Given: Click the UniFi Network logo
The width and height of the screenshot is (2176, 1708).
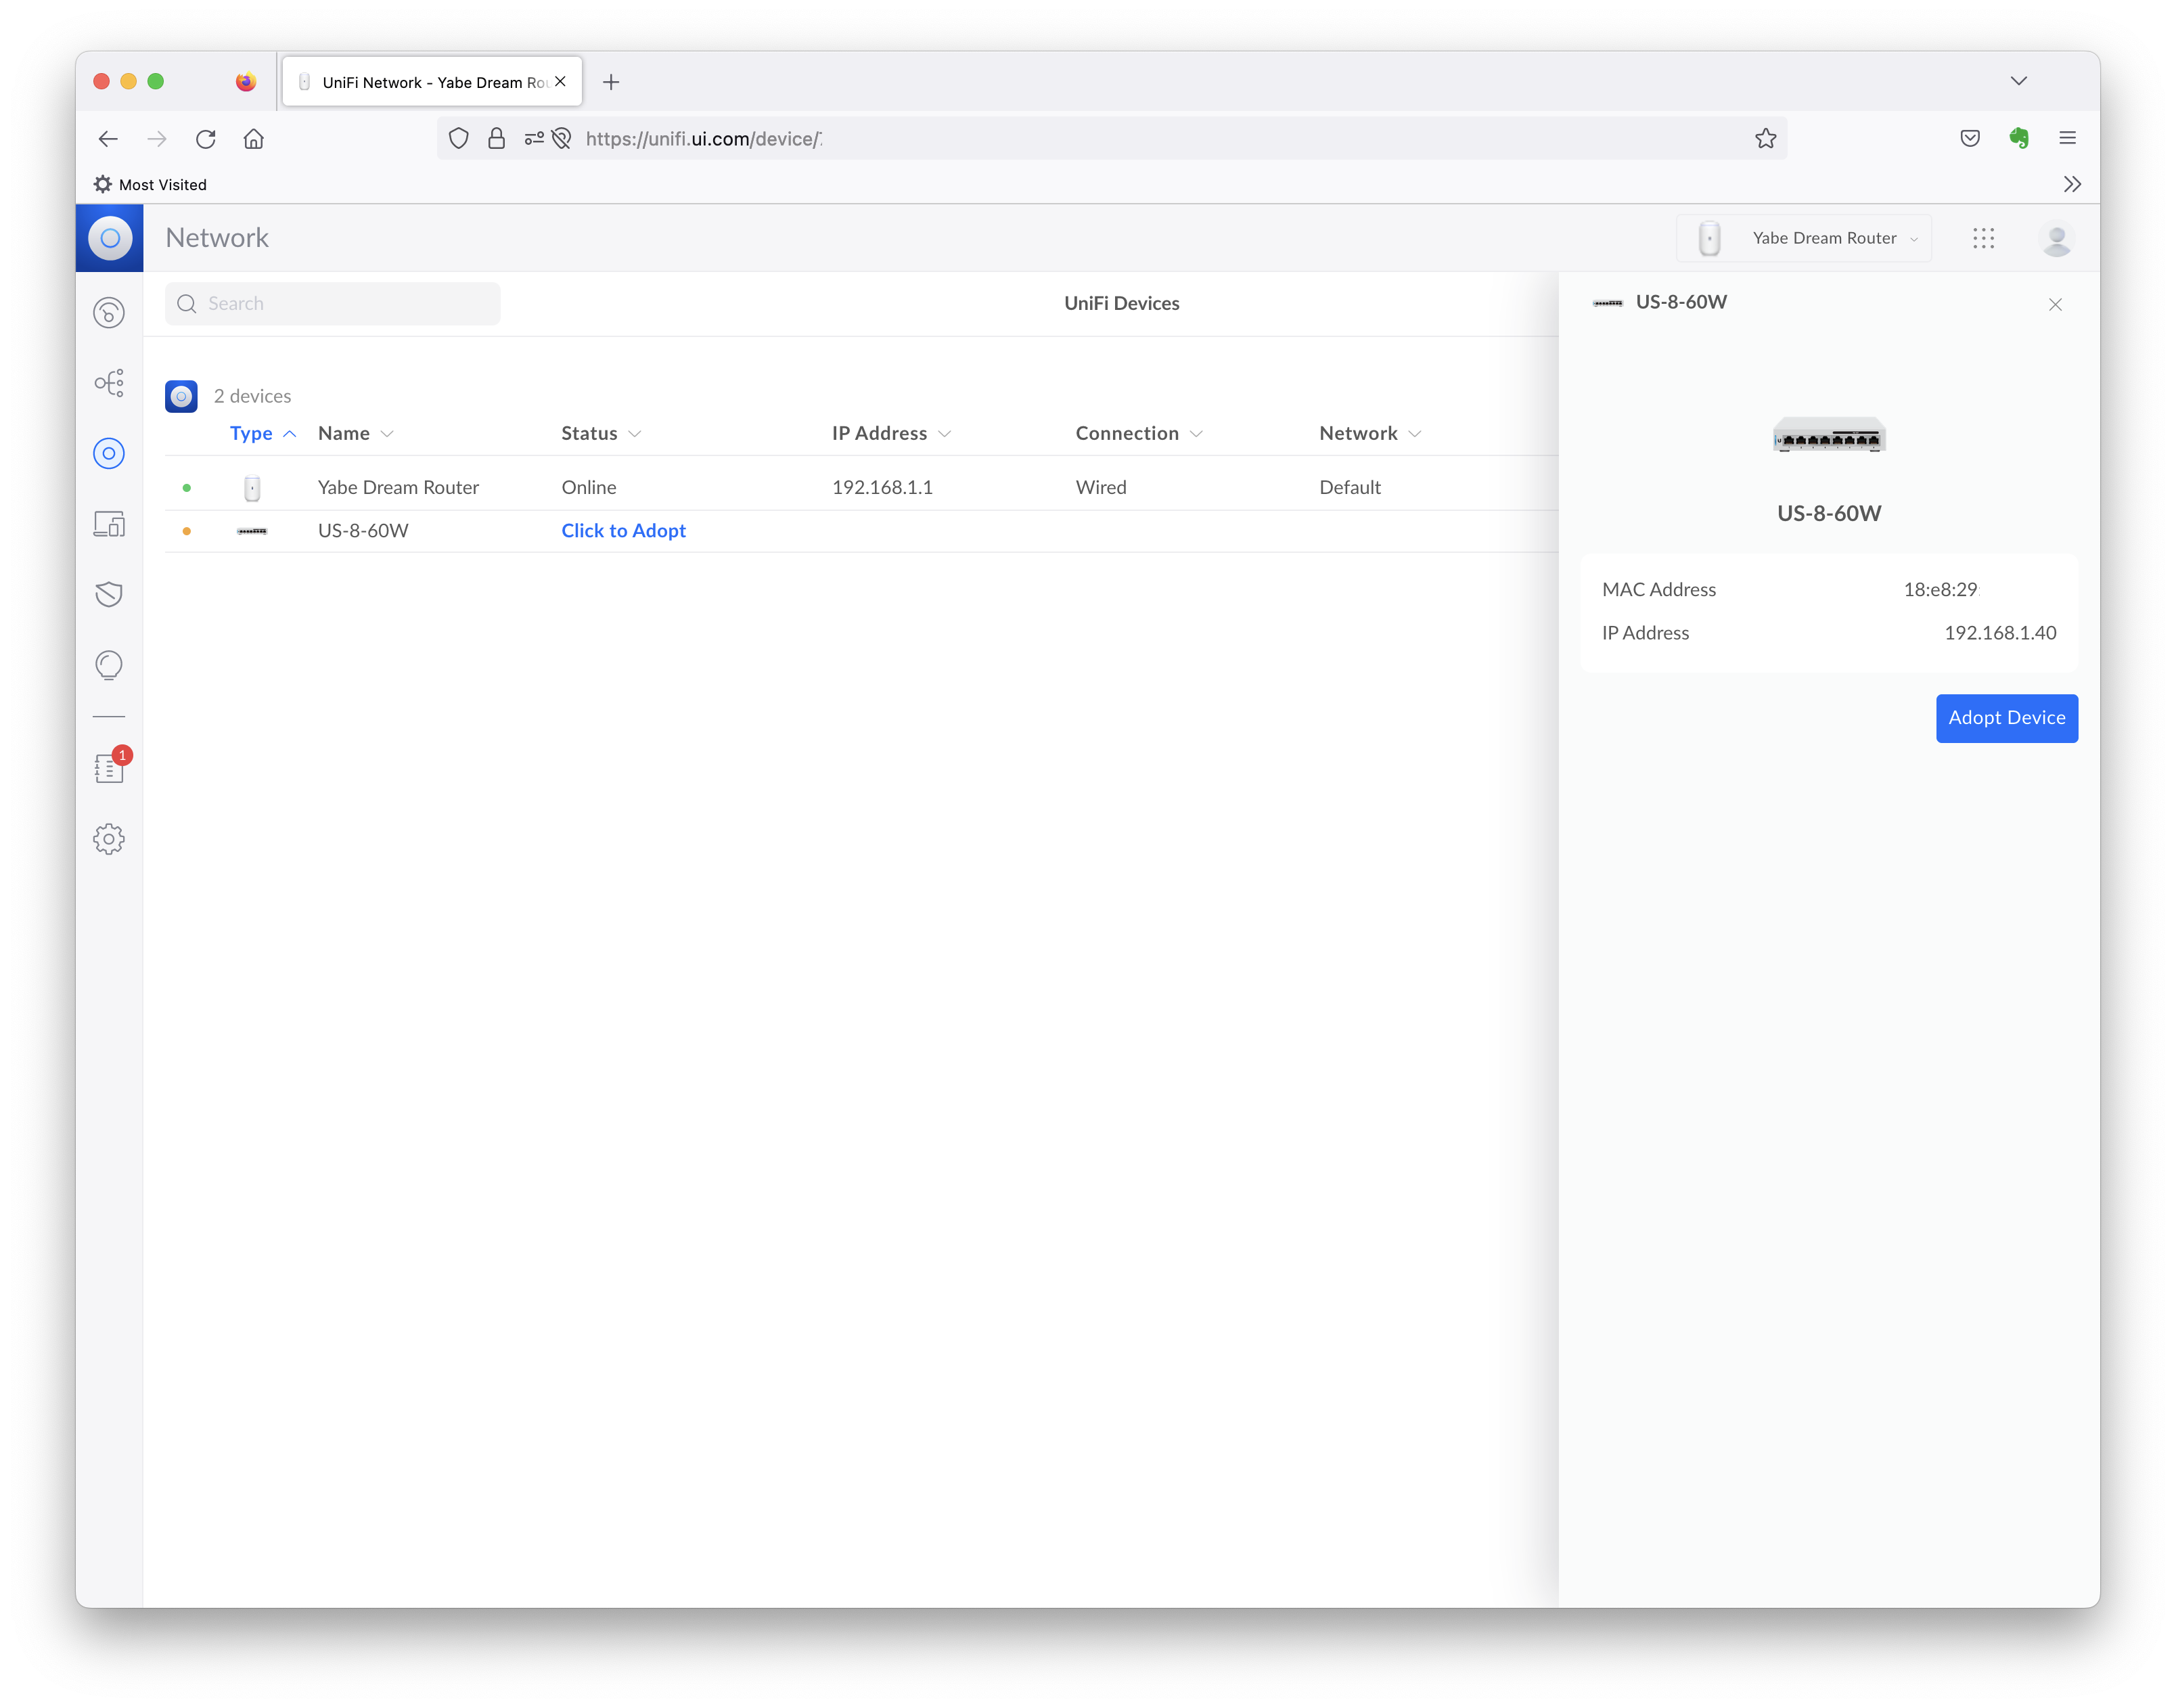Looking at the screenshot, I should pyautogui.click(x=110, y=238).
